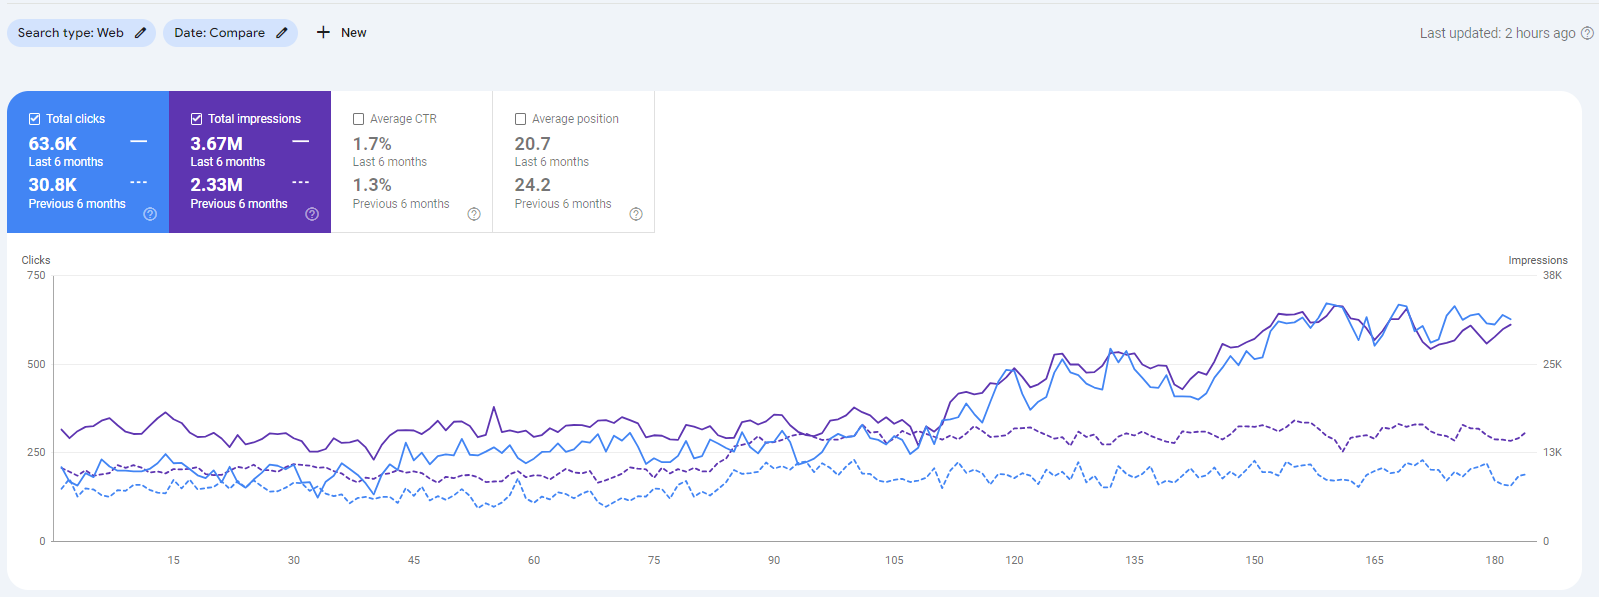Image resolution: width=1599 pixels, height=597 pixels.
Task: Open the Date: Compare filter
Action: coord(219,33)
